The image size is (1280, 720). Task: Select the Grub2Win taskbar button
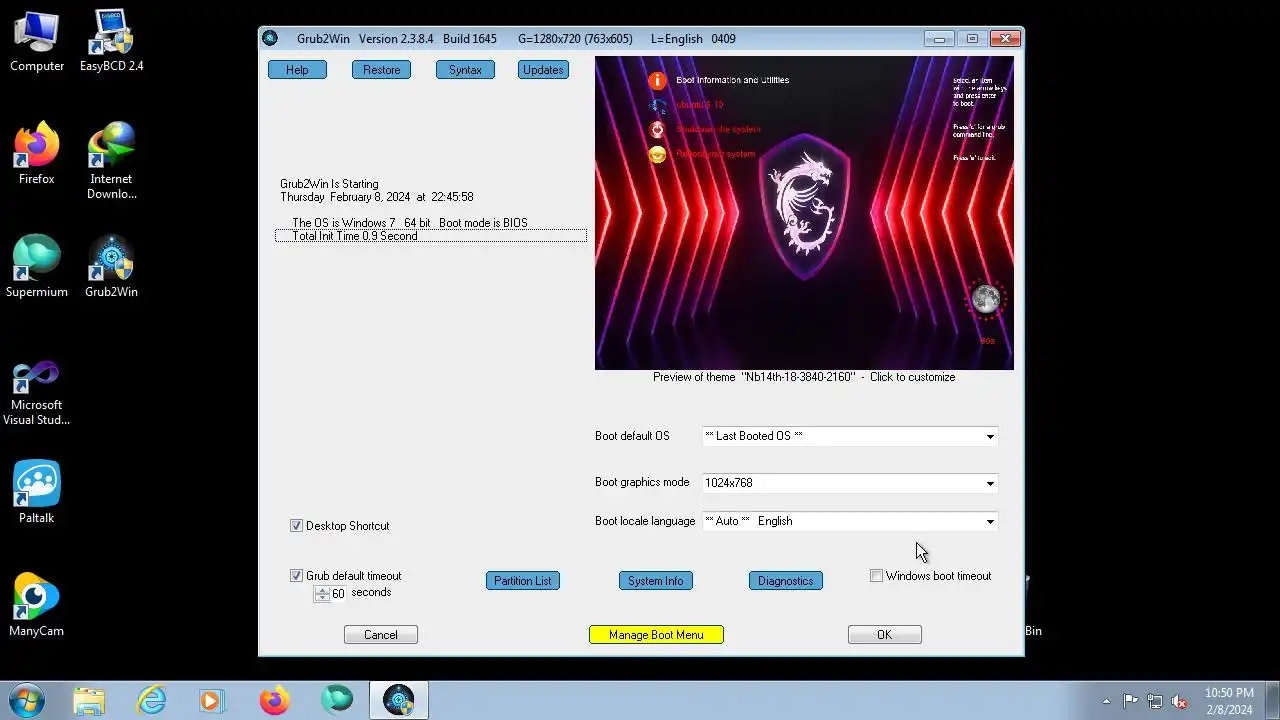[x=399, y=701]
